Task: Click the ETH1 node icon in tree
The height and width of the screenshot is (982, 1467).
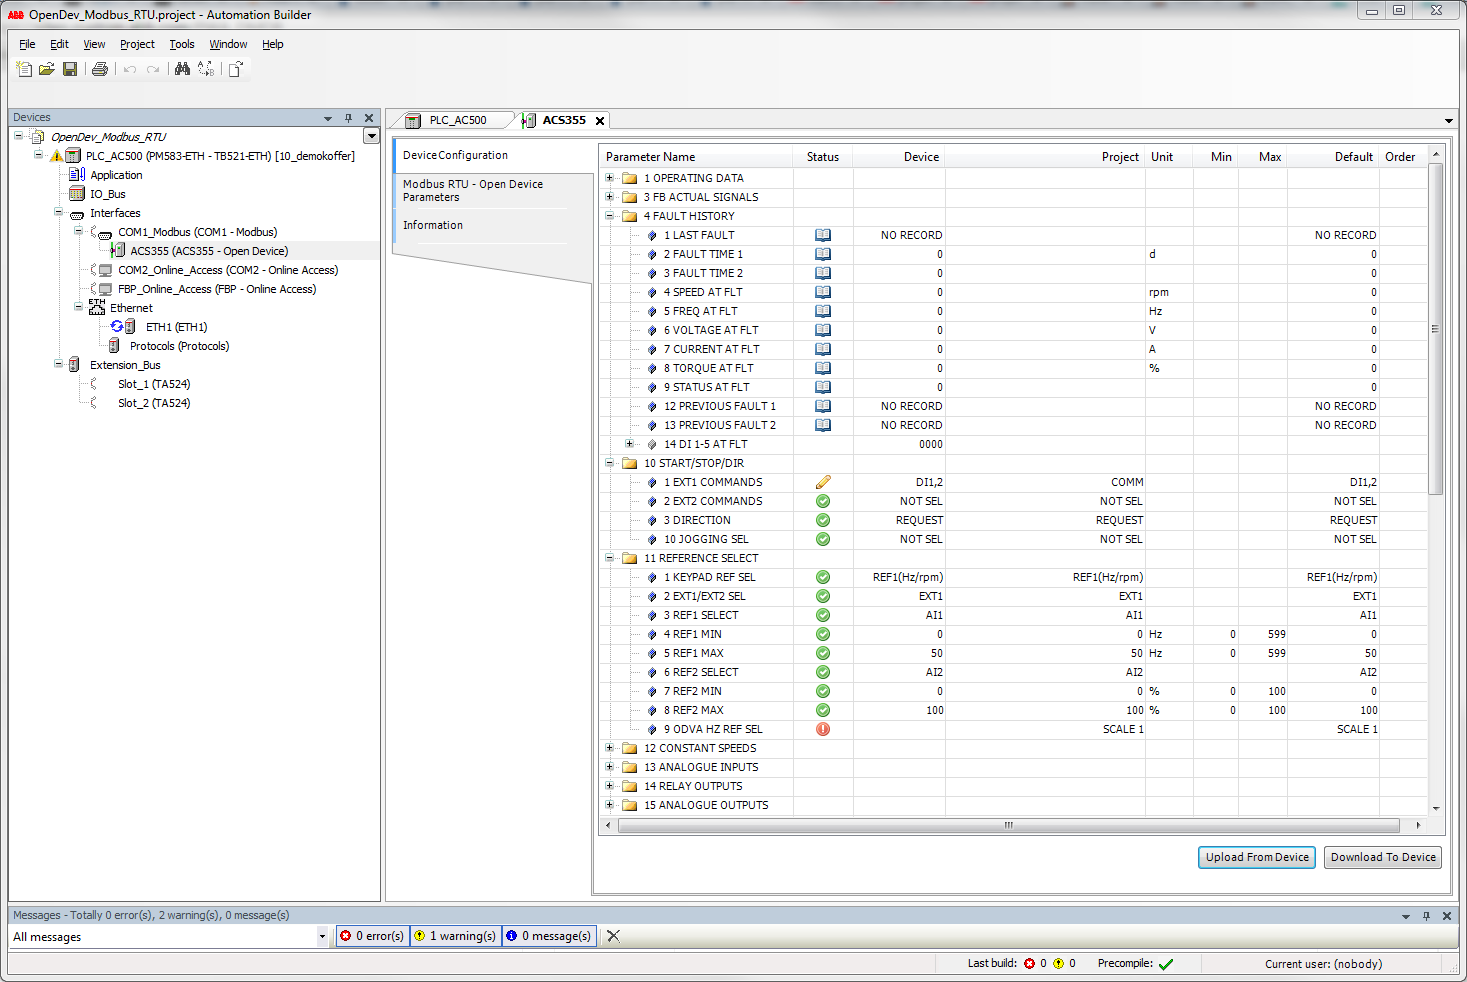Action: (124, 327)
